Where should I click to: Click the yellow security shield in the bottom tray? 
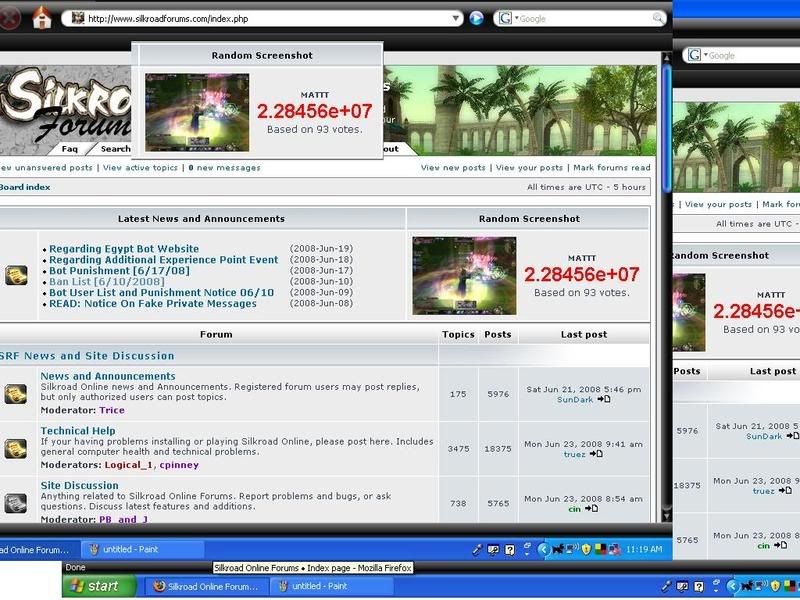click(x=776, y=586)
